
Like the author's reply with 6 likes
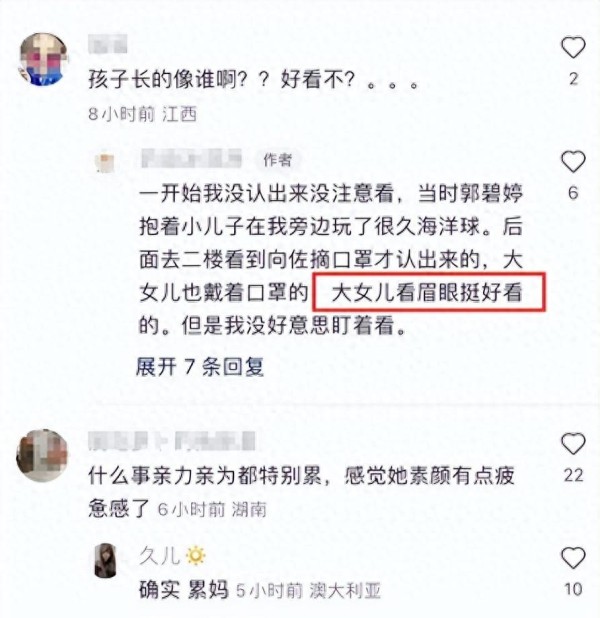[x=573, y=162]
